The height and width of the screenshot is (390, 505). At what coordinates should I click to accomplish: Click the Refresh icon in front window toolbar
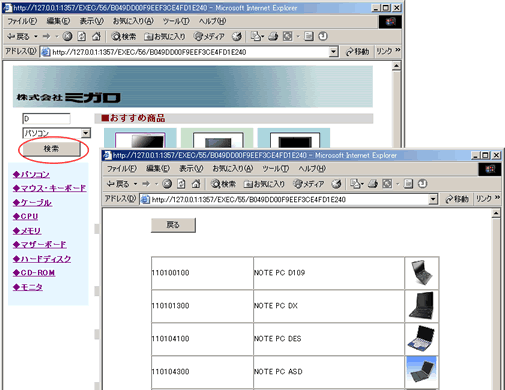point(181,184)
